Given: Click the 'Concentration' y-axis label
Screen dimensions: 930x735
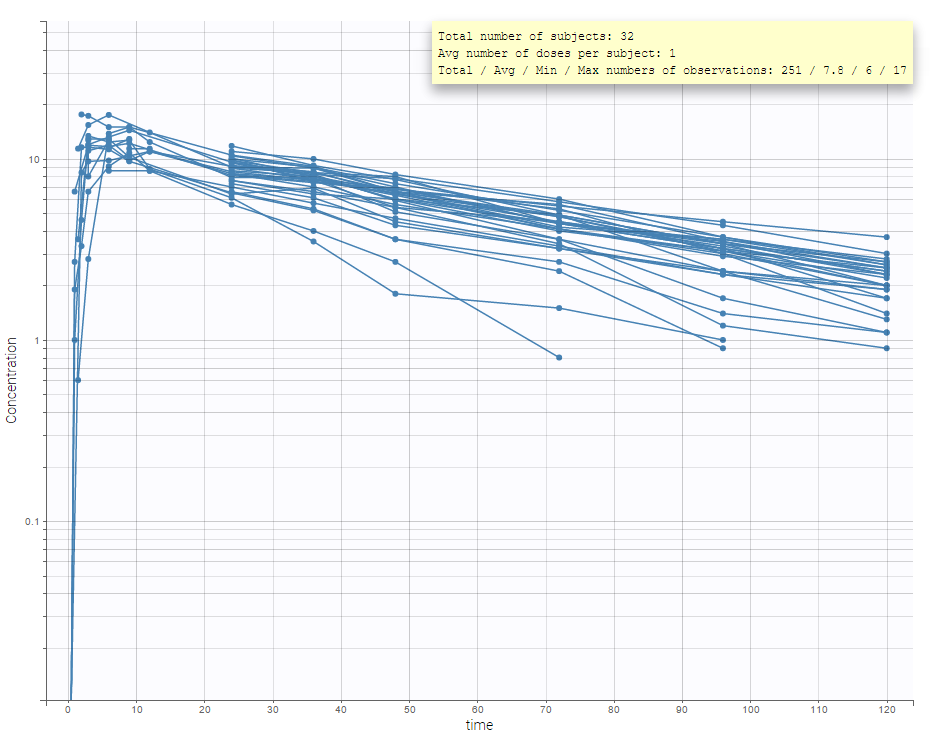Looking at the screenshot, I should 11,380.
